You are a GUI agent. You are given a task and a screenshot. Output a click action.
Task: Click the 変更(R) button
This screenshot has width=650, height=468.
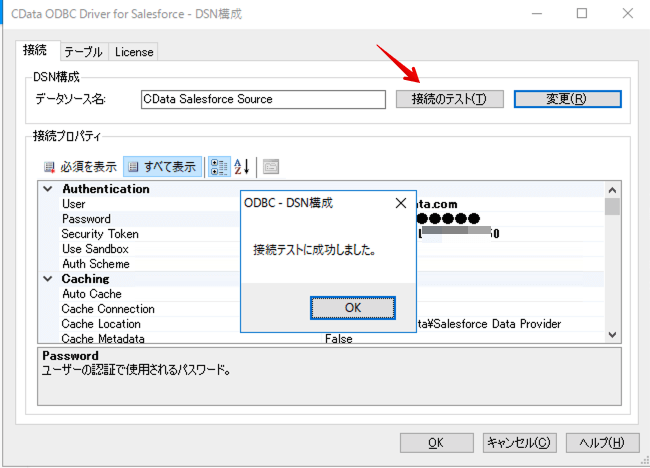pyautogui.click(x=568, y=99)
